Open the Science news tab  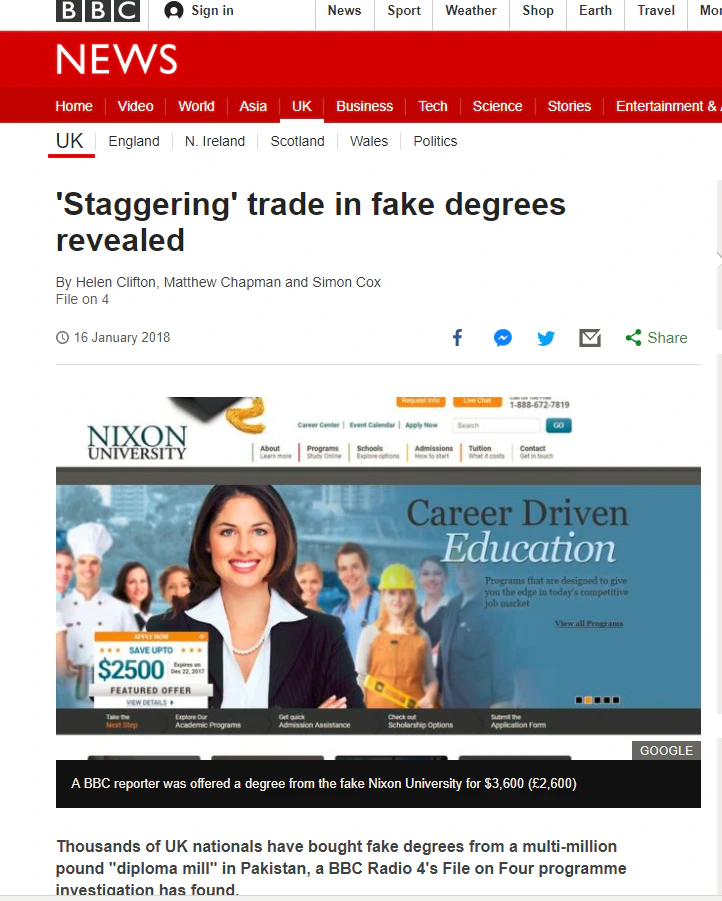coord(497,106)
